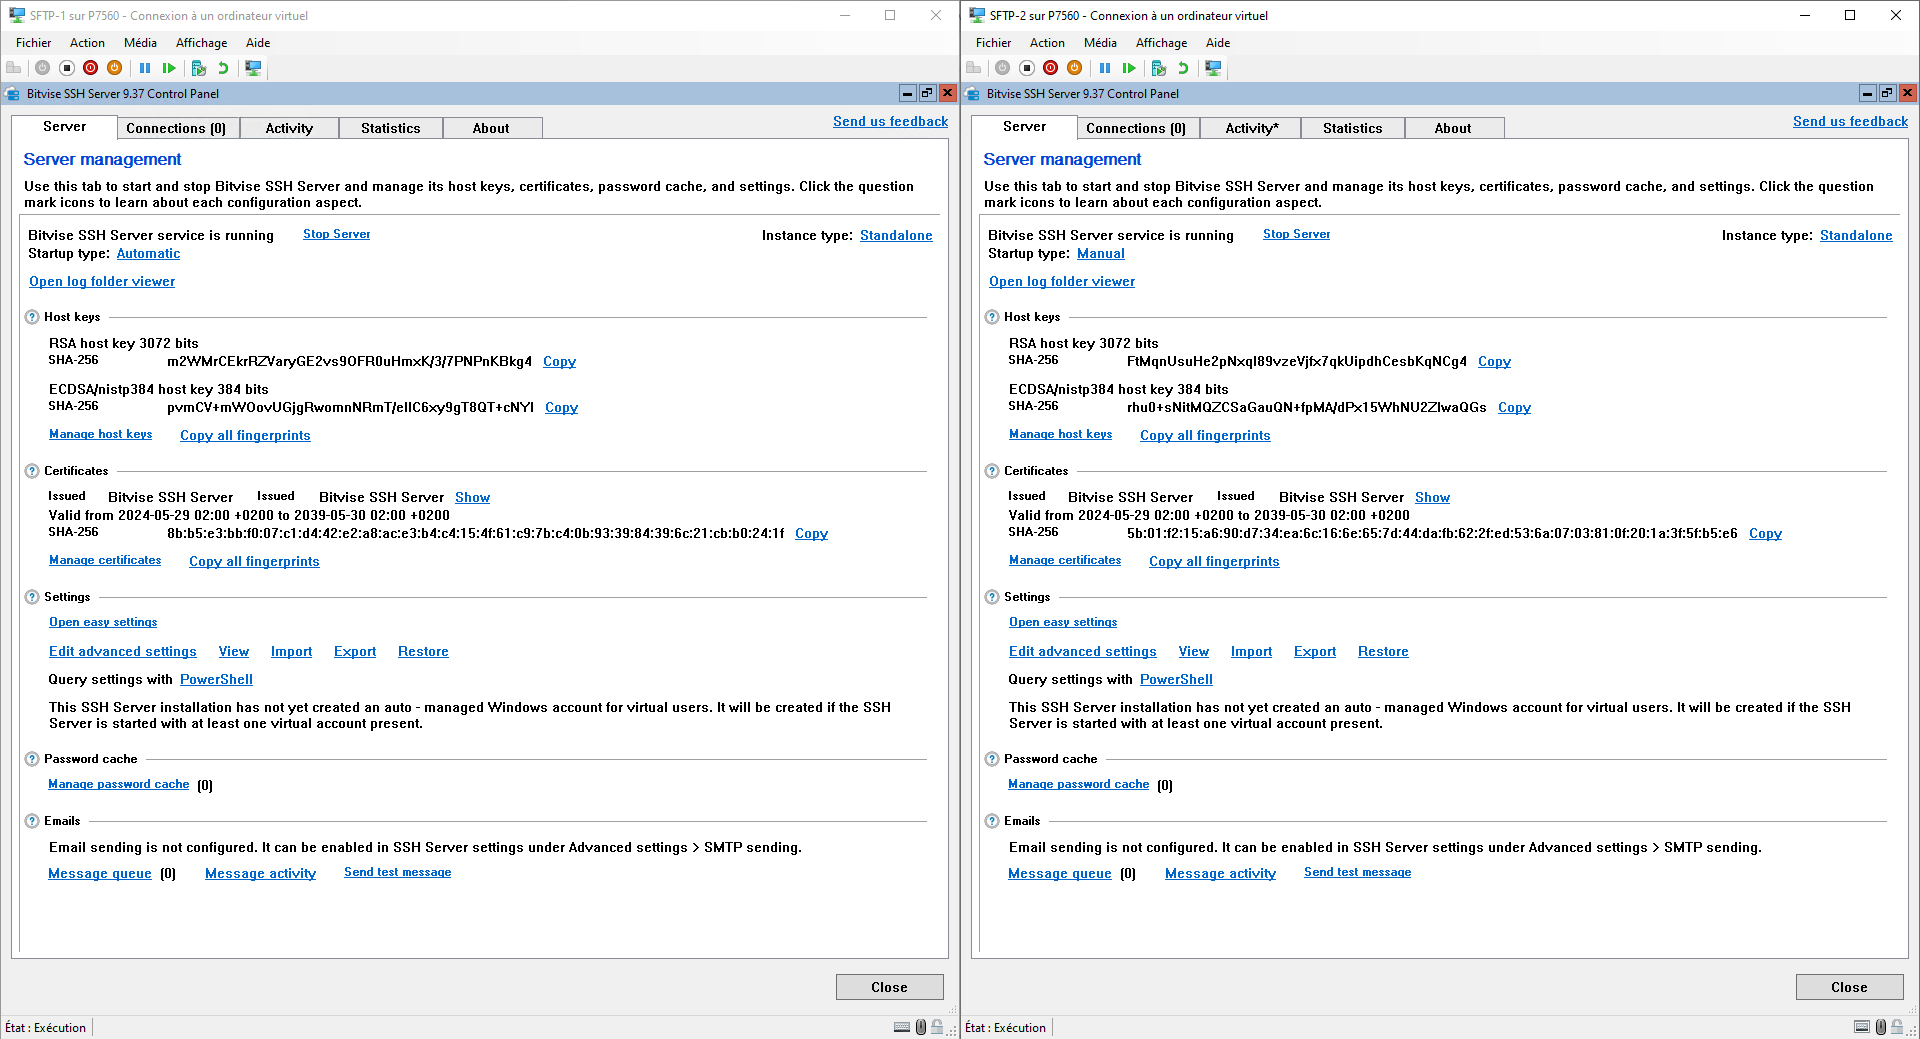Switch to Statistics tab in SFTP-1
Image resolution: width=1920 pixels, height=1039 pixels.
tap(390, 128)
